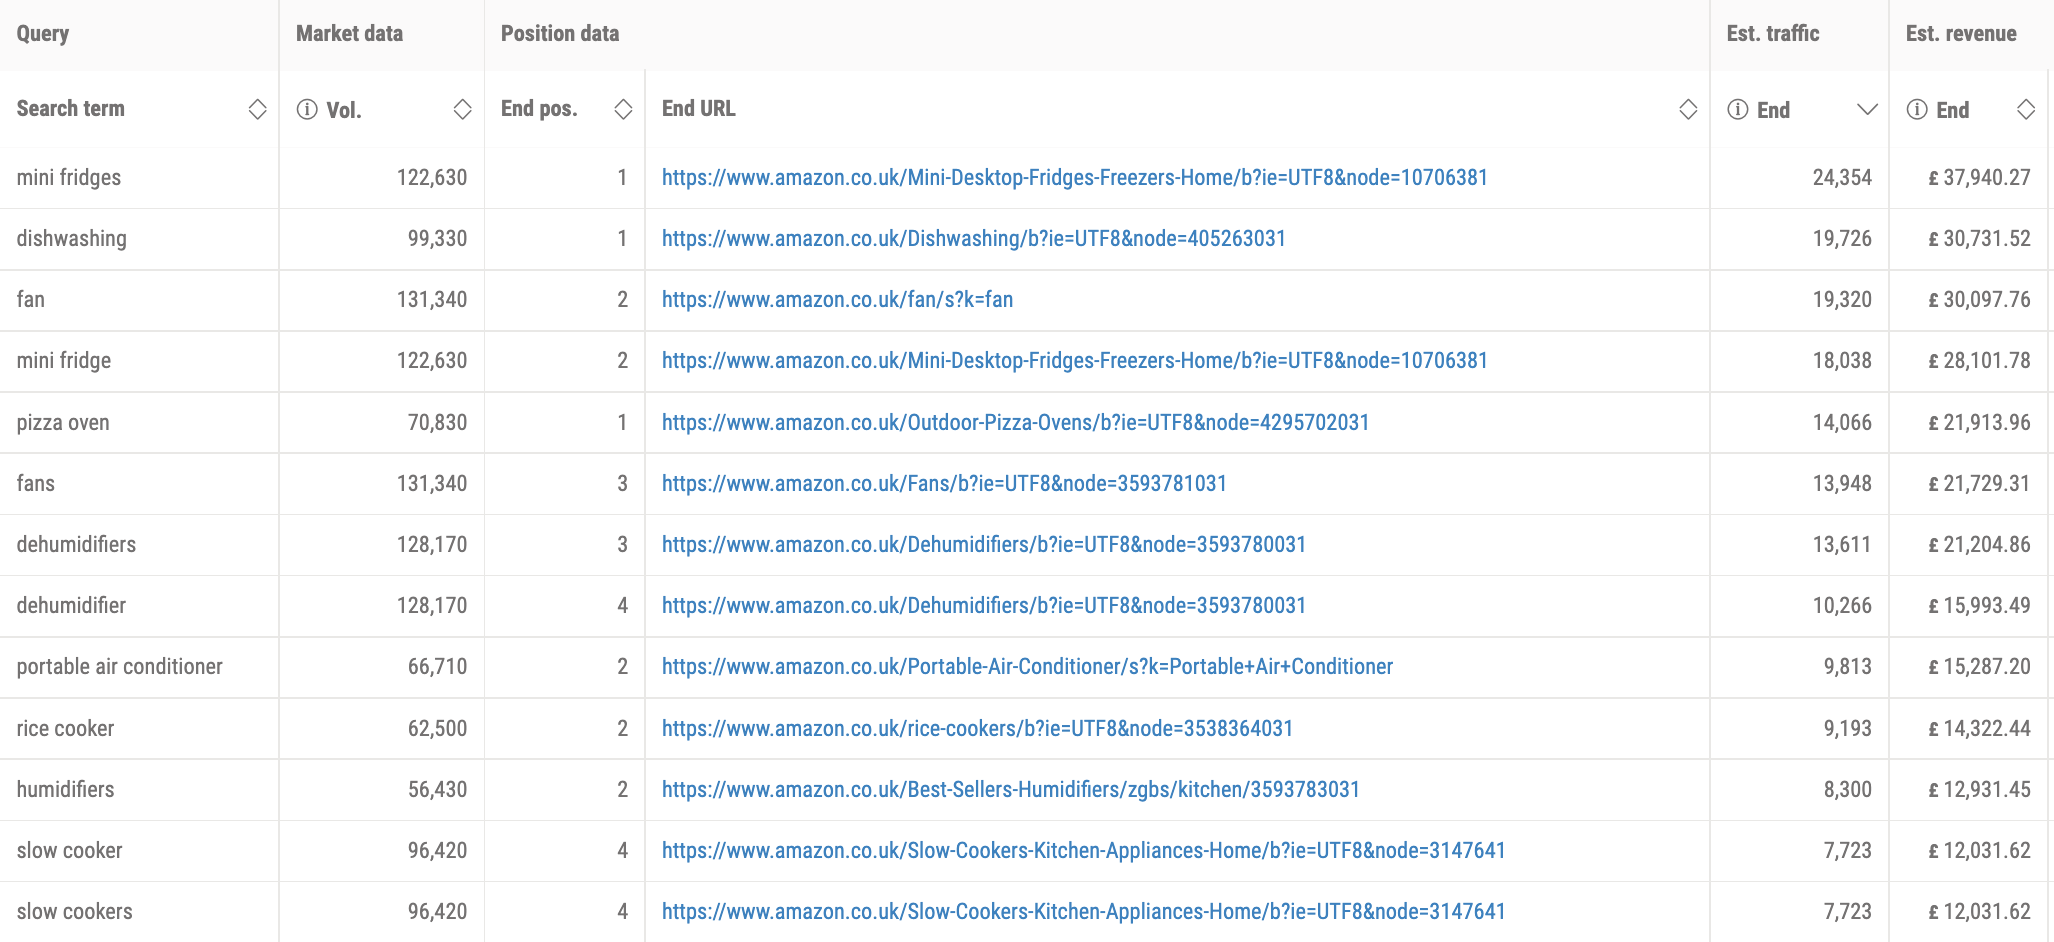Open the Dishwashing Amazon URL
Viewport: 2054px width, 942px height.
click(x=974, y=239)
